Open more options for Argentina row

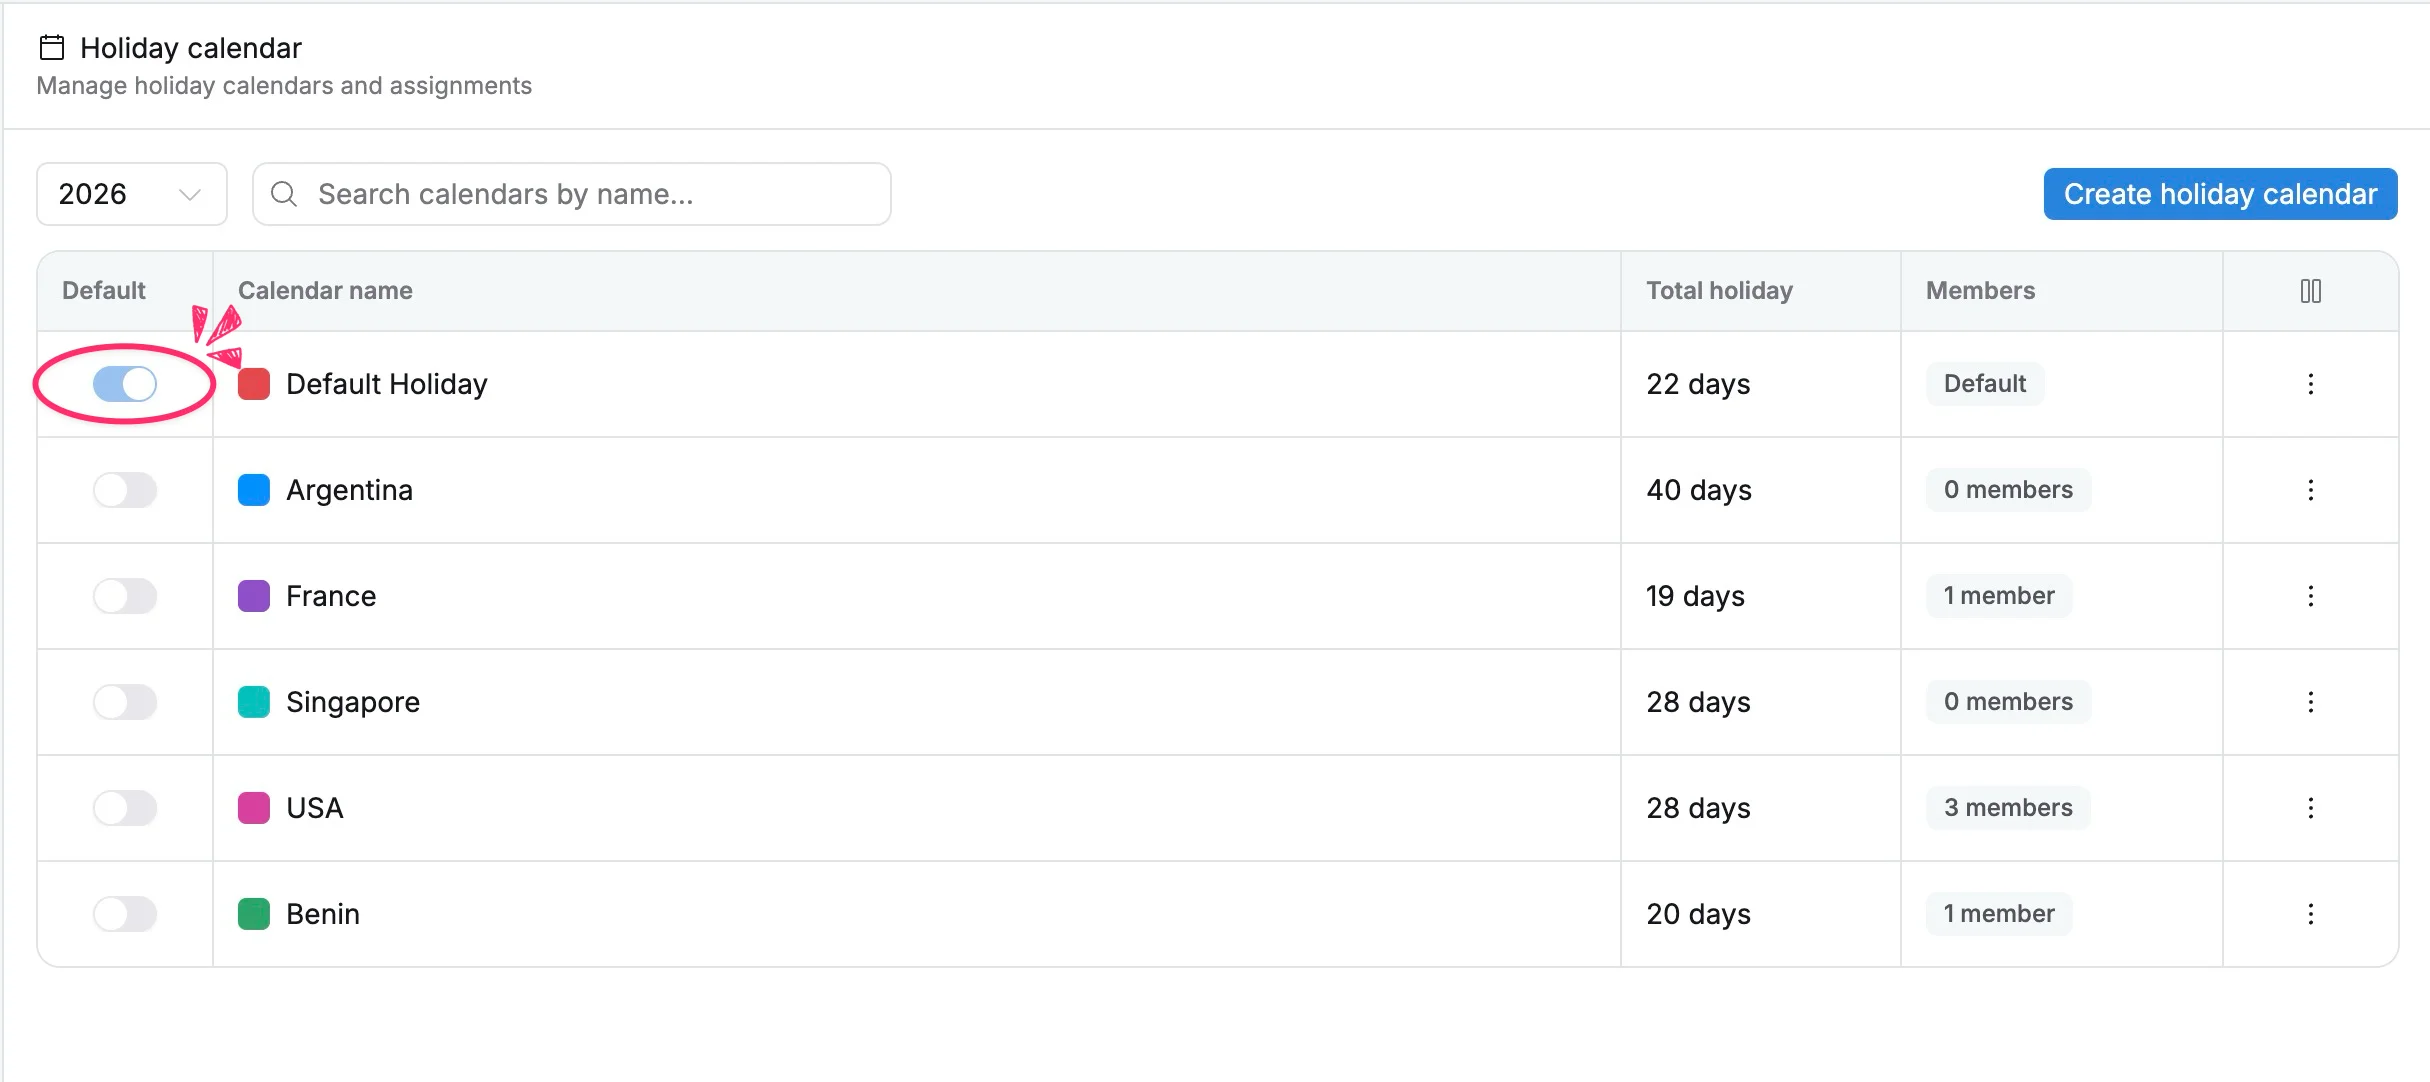(x=2310, y=490)
